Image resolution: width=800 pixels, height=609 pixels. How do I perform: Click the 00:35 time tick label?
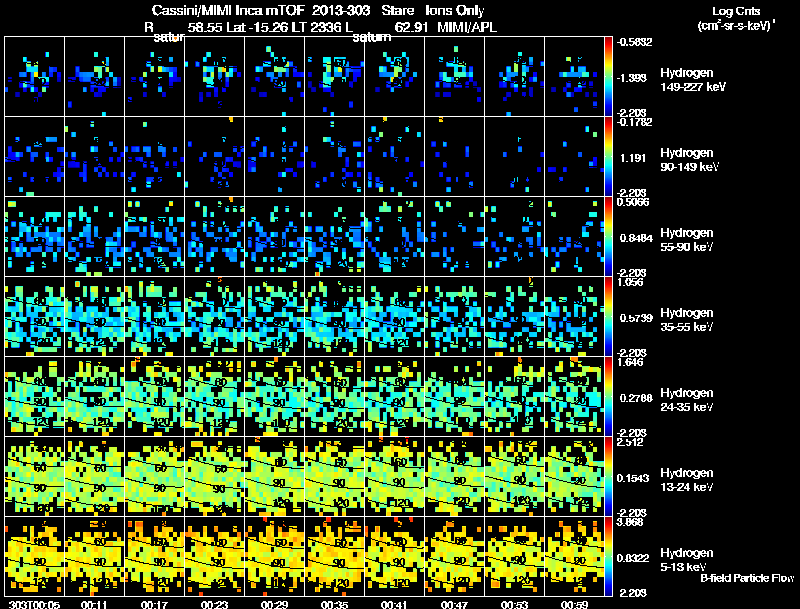coord(335,603)
